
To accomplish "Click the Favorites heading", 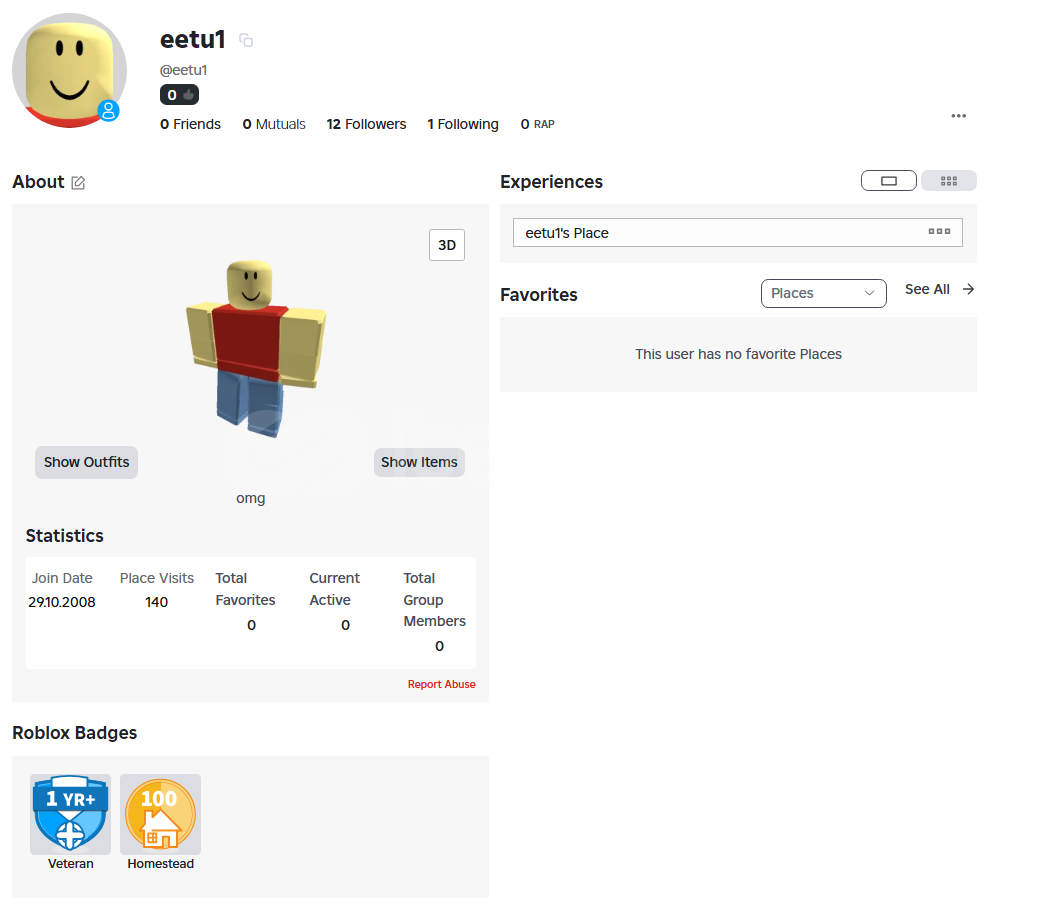I will point(539,295).
